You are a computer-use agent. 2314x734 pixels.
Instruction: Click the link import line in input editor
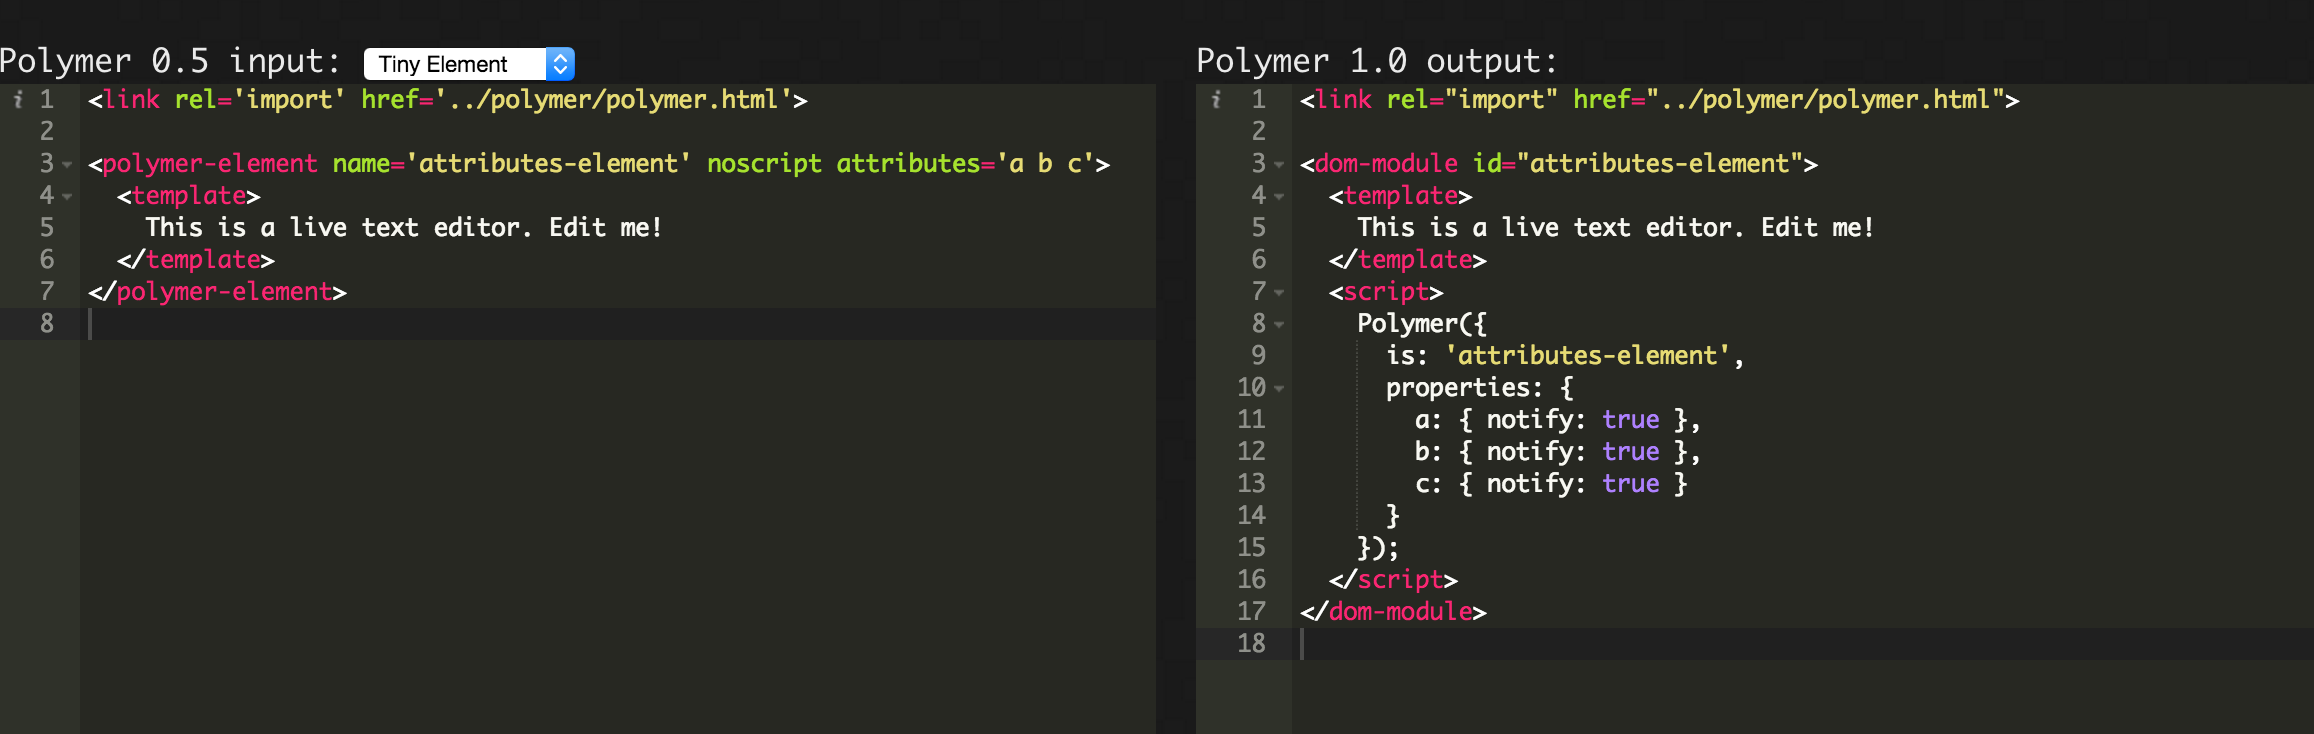click(x=448, y=99)
